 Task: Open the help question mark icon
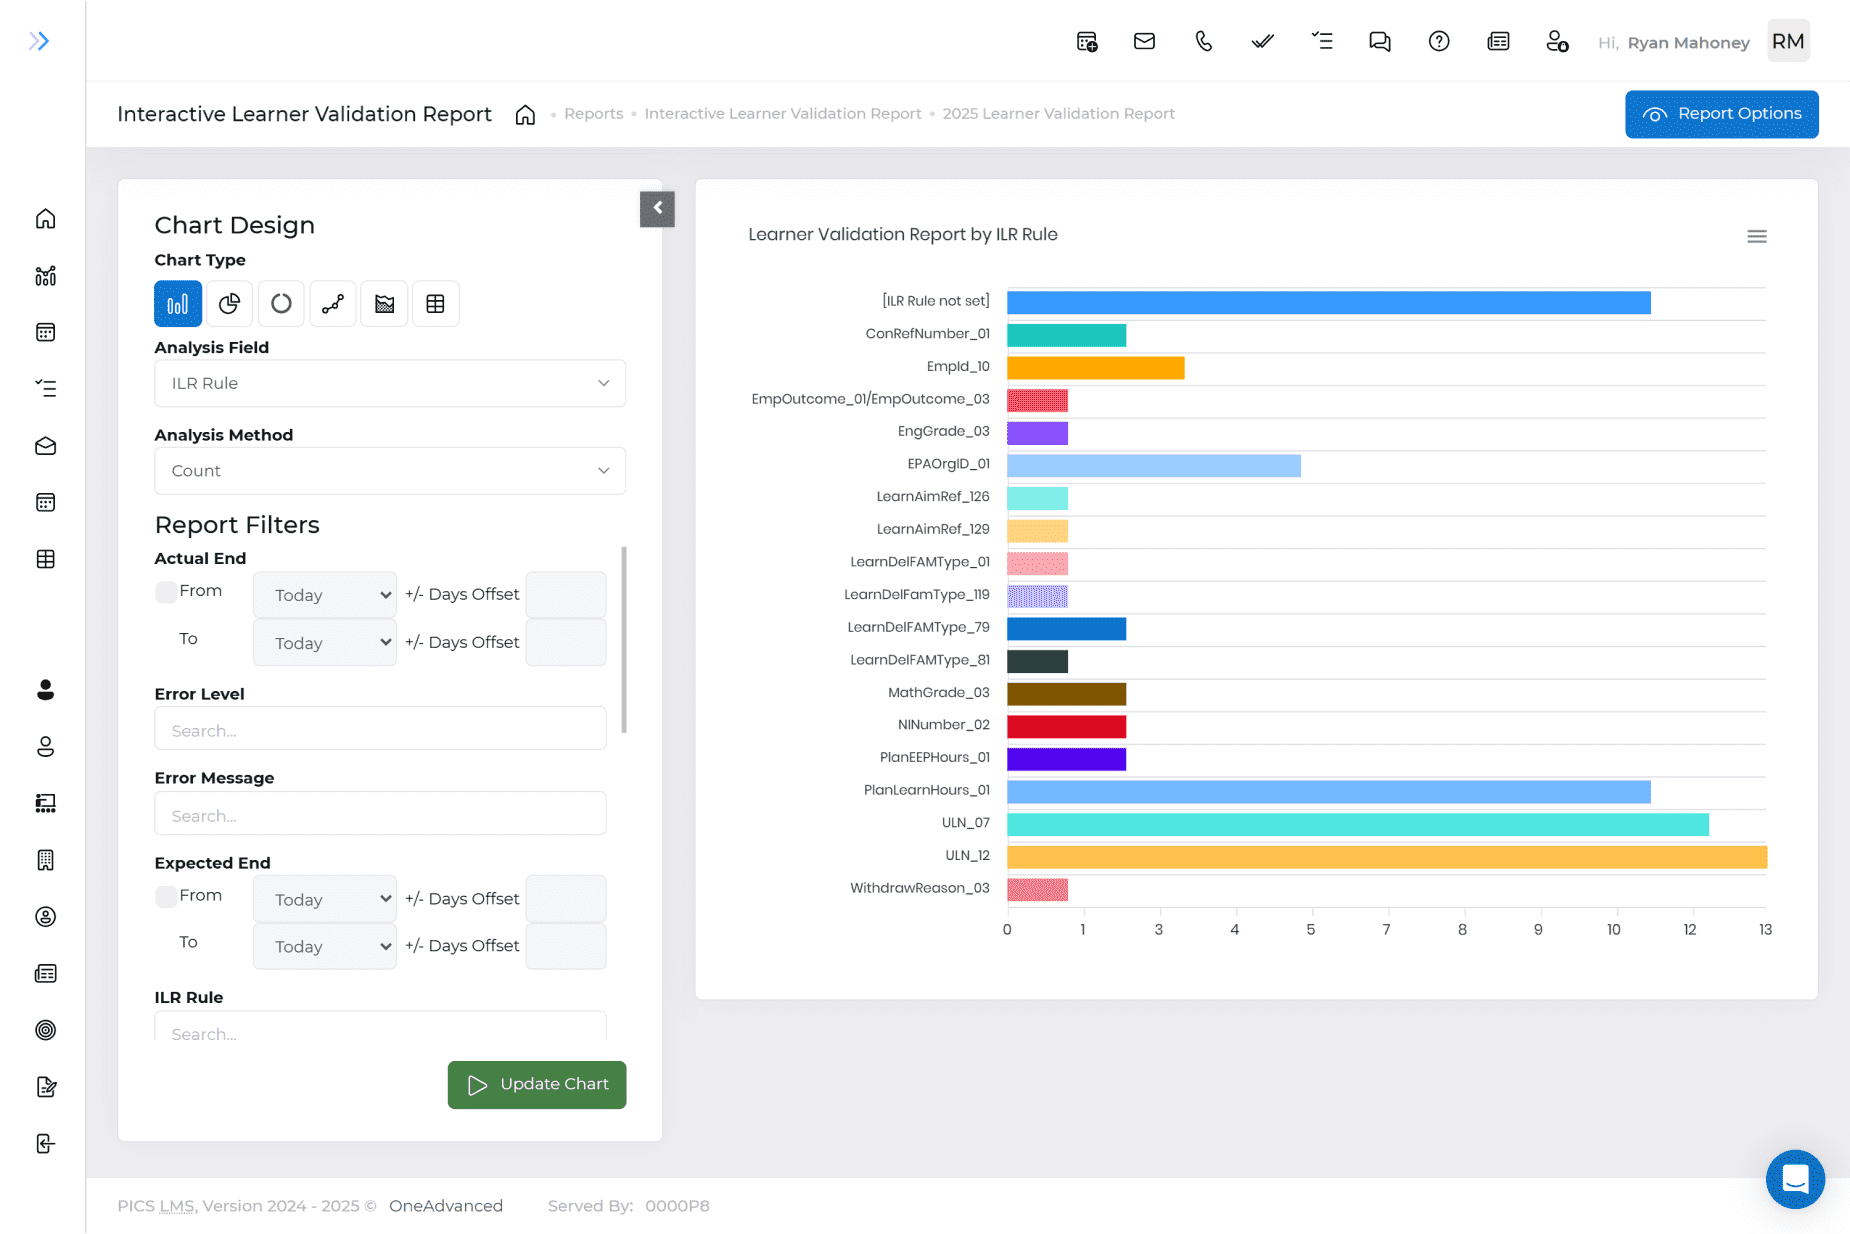1438,41
